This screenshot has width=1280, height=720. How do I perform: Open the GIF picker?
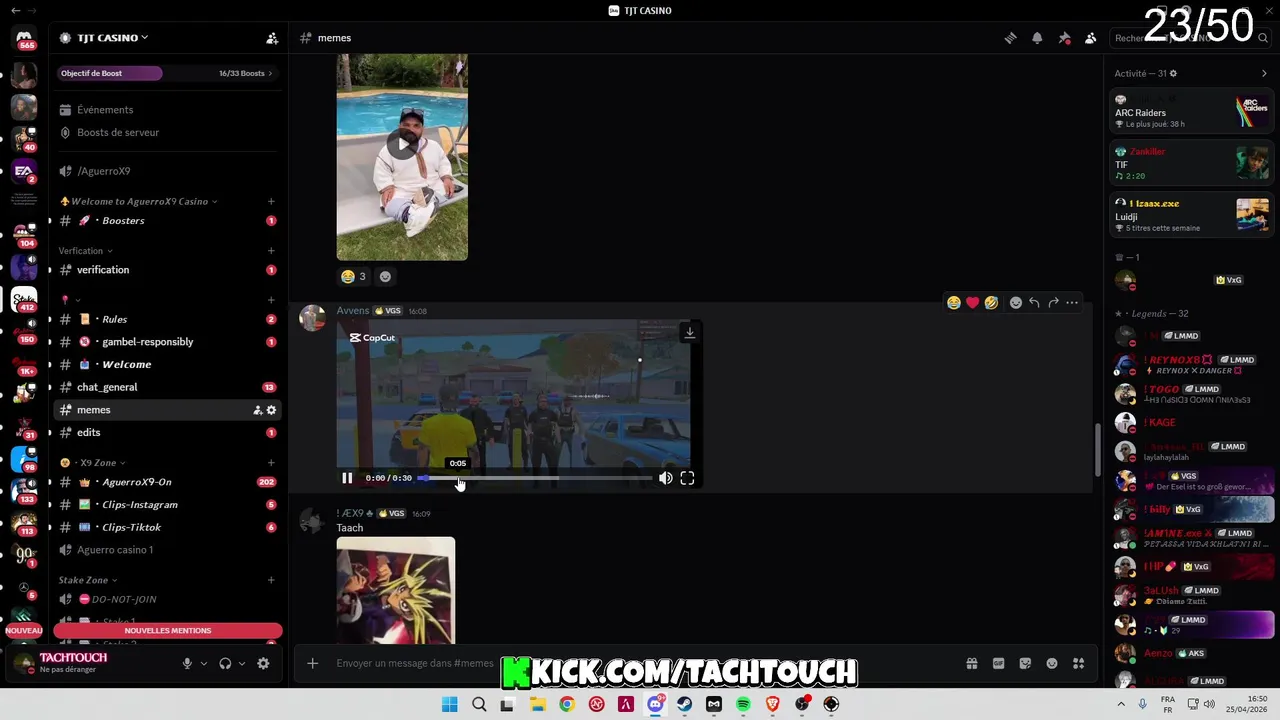(998, 663)
